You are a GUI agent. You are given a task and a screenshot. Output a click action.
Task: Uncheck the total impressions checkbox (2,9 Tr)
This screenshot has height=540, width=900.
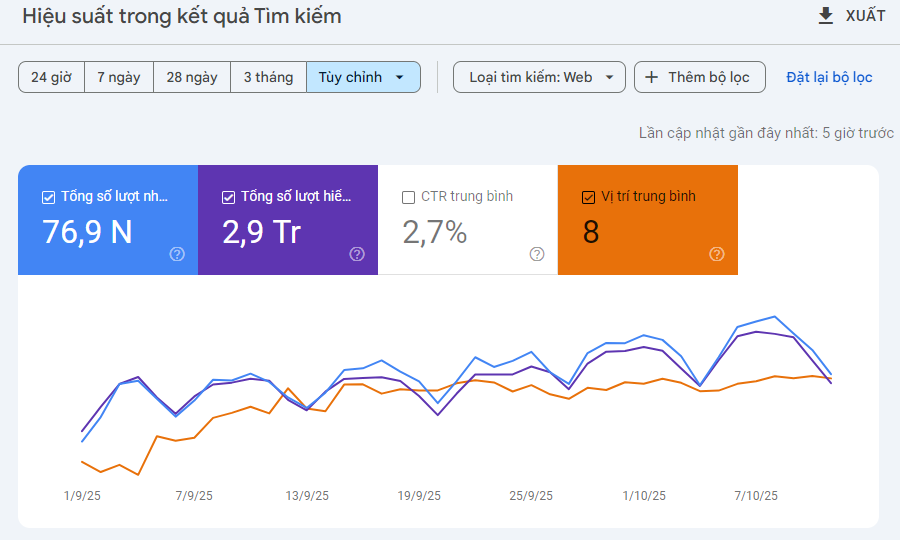(228, 197)
